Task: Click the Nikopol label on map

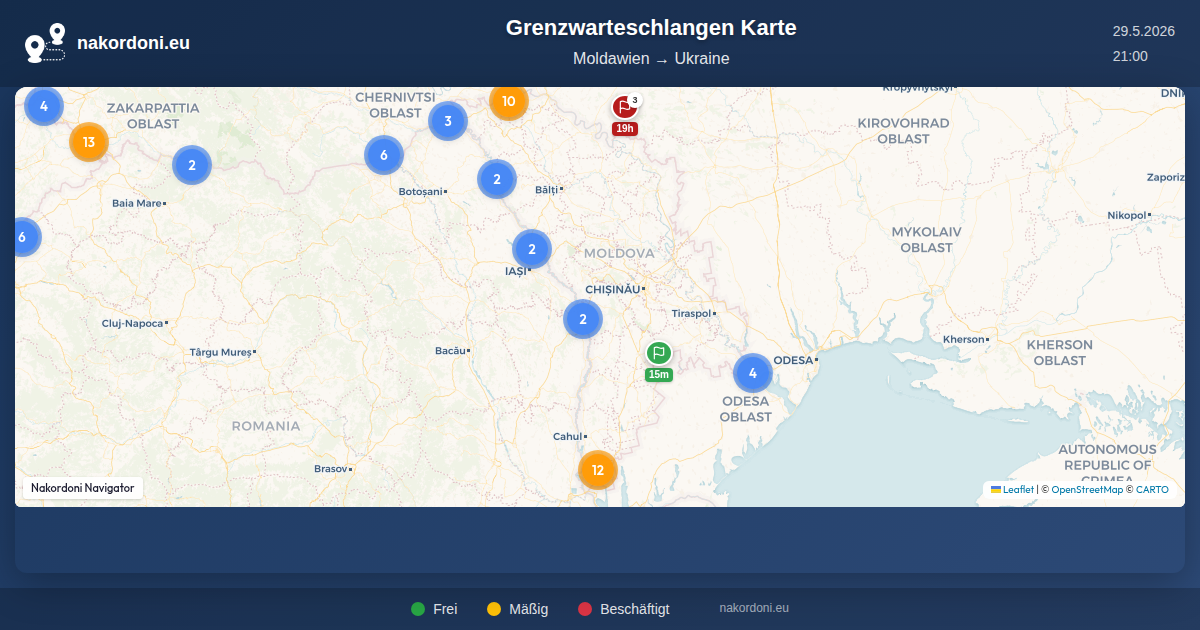Action: tap(1126, 215)
